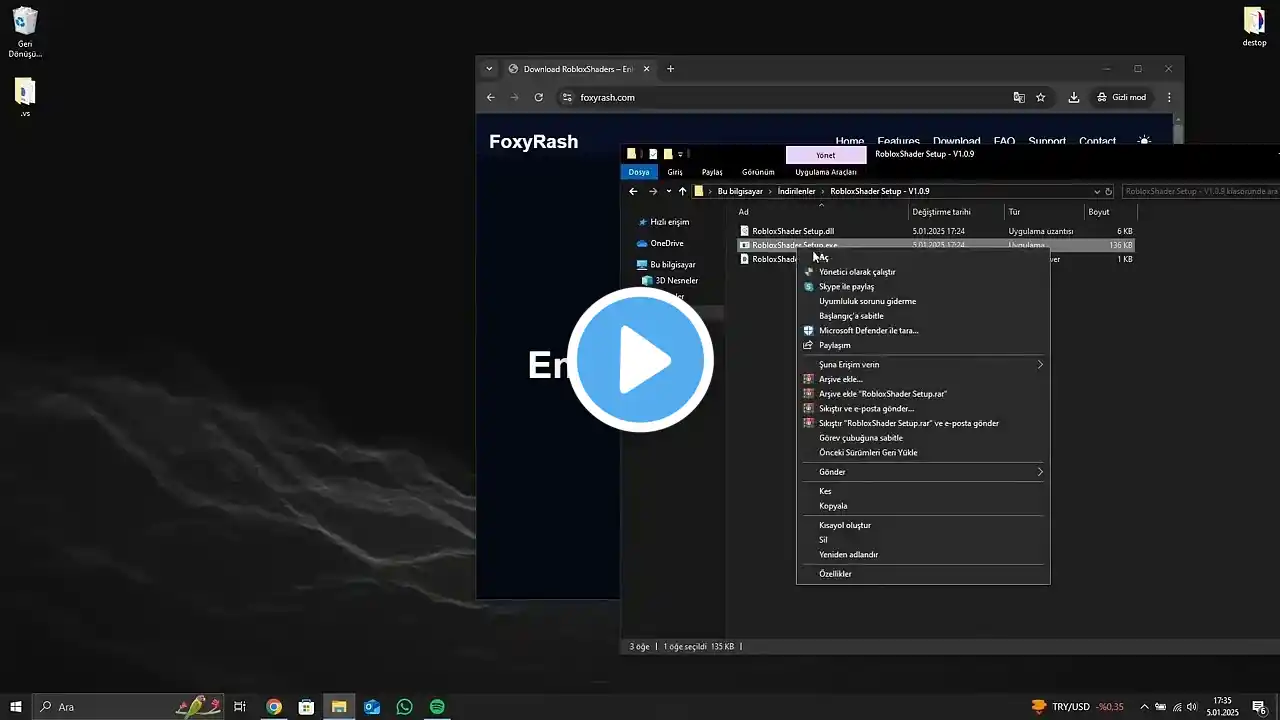This screenshot has width=1280, height=720.
Task: Click the translate page icon in Chrome
Action: tap(1019, 97)
